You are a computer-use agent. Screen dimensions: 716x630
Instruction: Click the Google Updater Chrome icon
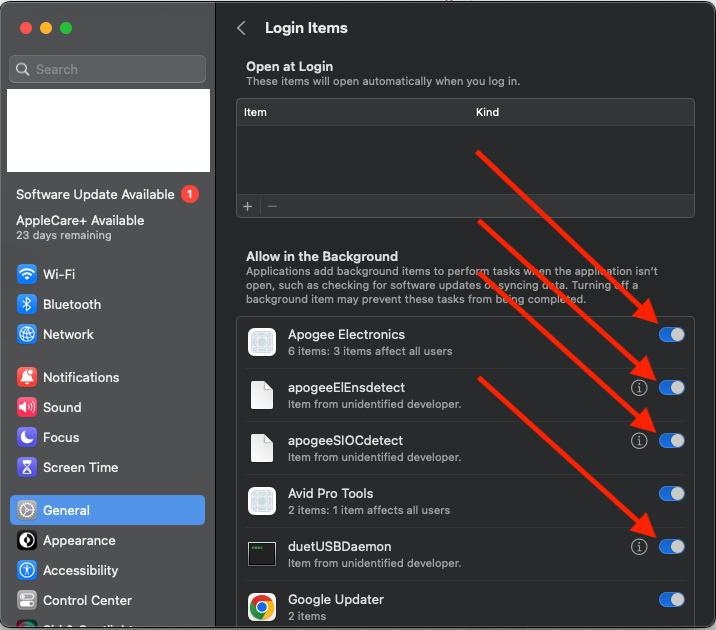point(262,606)
